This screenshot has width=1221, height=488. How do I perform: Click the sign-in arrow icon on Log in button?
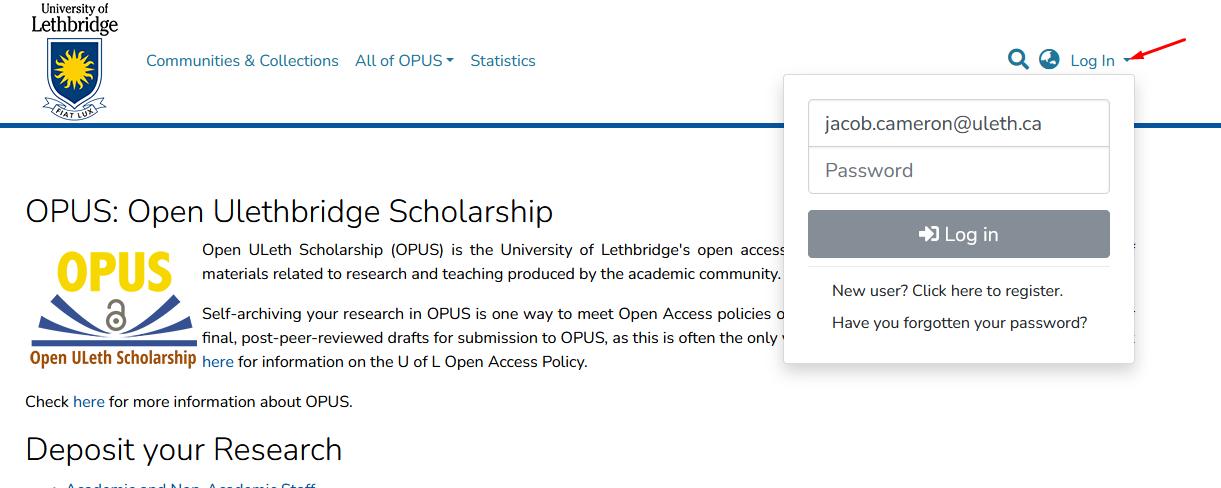pos(929,234)
